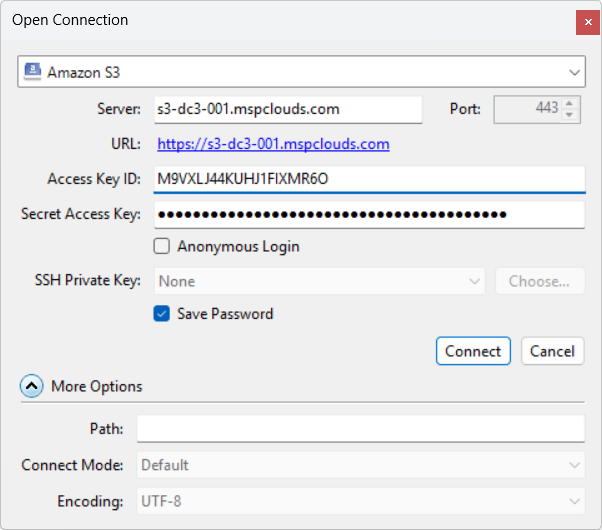The width and height of the screenshot is (602, 530).
Task: Enable the Anonymous Login checkbox
Action: 161,246
